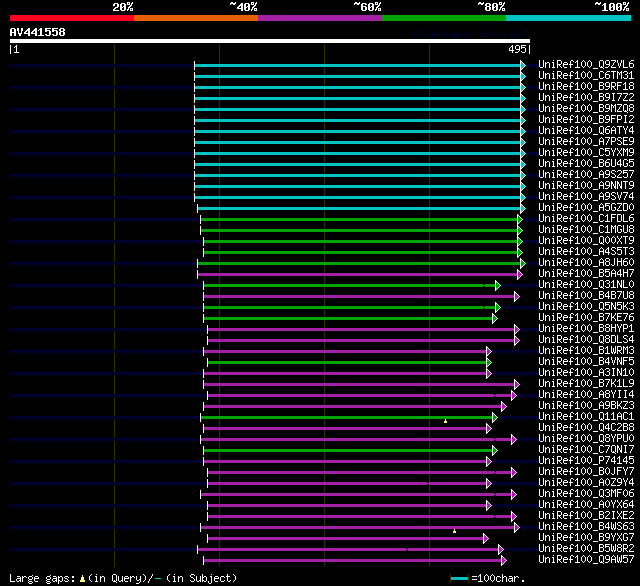Viewport: 640px width, 586px height.
Task: Select label UniRef100_C1FDL6
Action: tap(586, 219)
